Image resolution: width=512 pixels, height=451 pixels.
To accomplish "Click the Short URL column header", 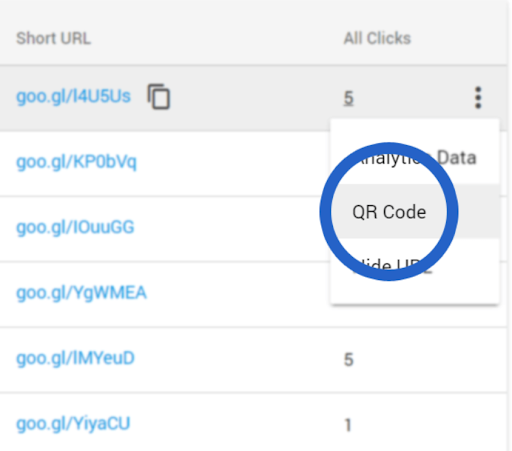I will (53, 38).
